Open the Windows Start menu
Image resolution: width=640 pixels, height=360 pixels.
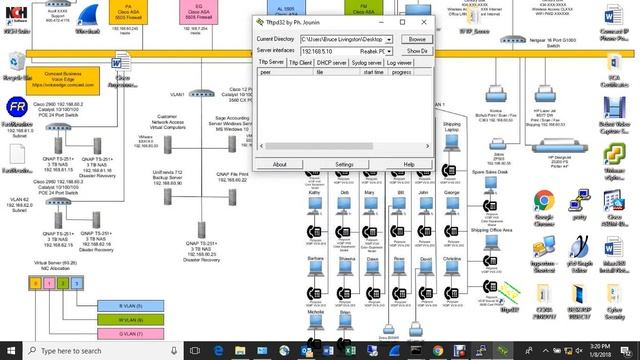pos(11,351)
